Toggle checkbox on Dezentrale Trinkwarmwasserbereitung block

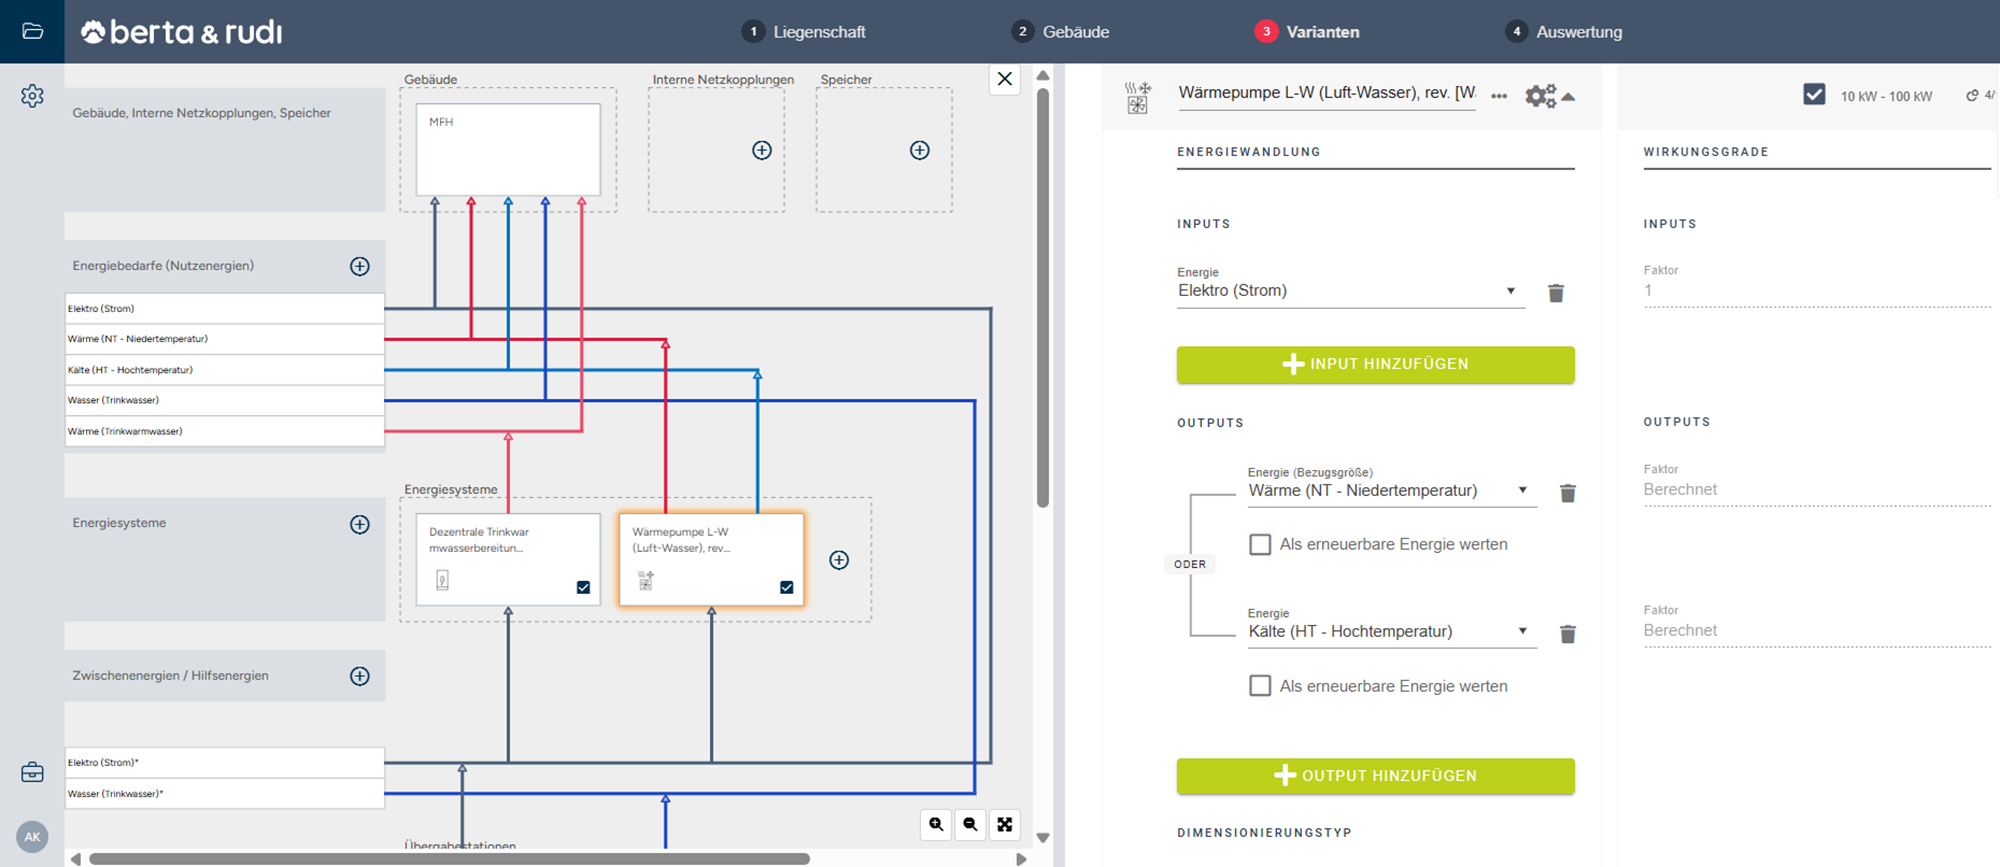[x=583, y=588]
